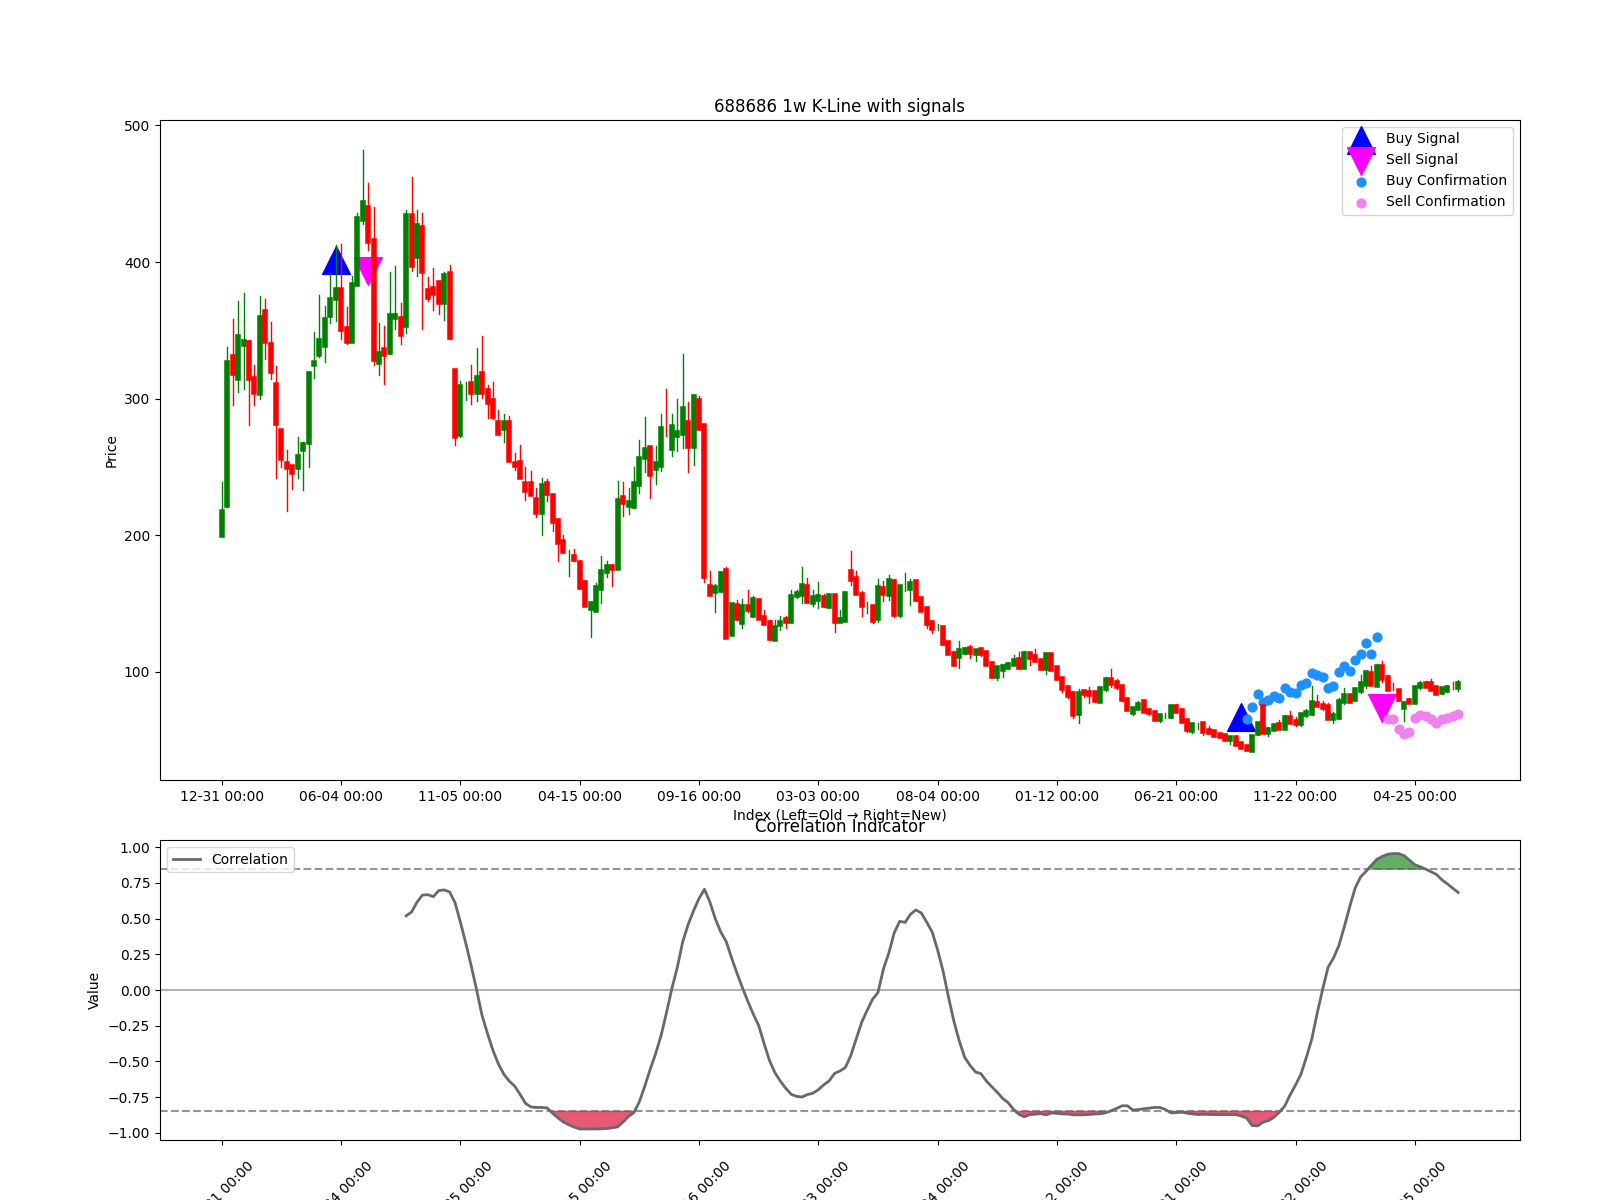
Task: Click the 500 price tick label
Action: tap(137, 126)
